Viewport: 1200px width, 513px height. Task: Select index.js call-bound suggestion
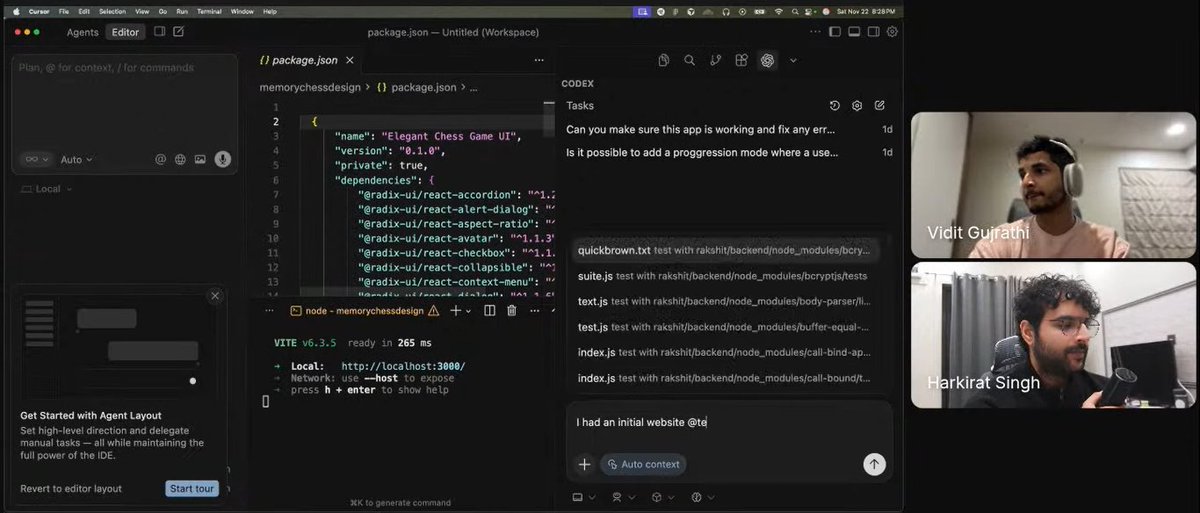tap(728, 378)
